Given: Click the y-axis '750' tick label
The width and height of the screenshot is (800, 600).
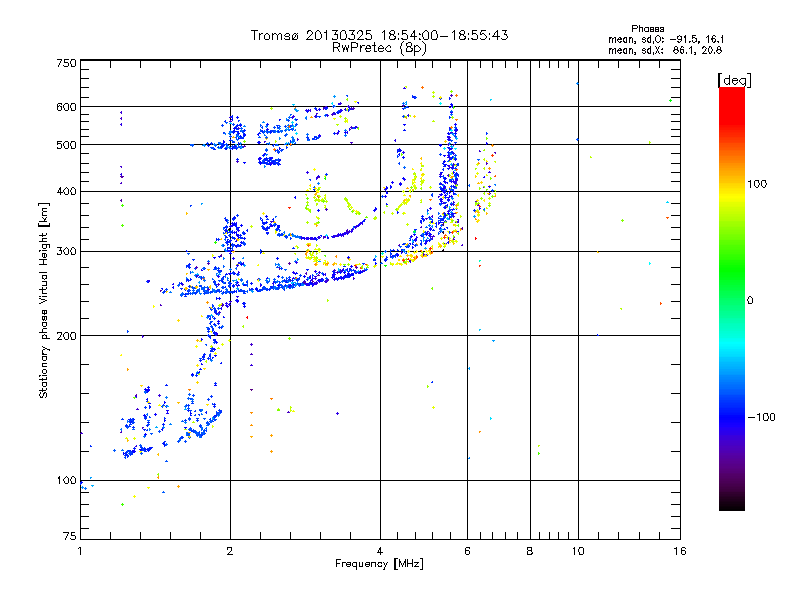Looking at the screenshot, I should (66, 63).
